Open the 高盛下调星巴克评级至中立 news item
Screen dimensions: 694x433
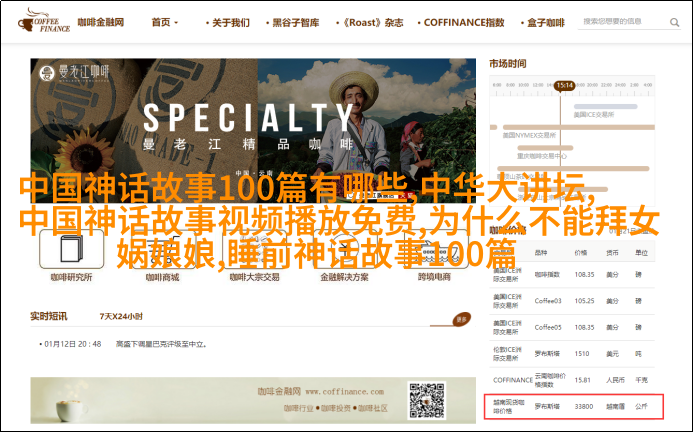[x=162, y=344]
